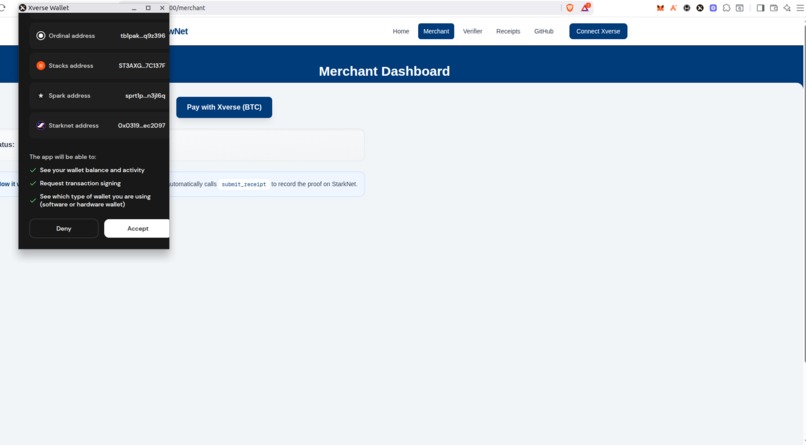Open the Brave Wallet icon
Viewport: 806px width, 445px height.
774,8
